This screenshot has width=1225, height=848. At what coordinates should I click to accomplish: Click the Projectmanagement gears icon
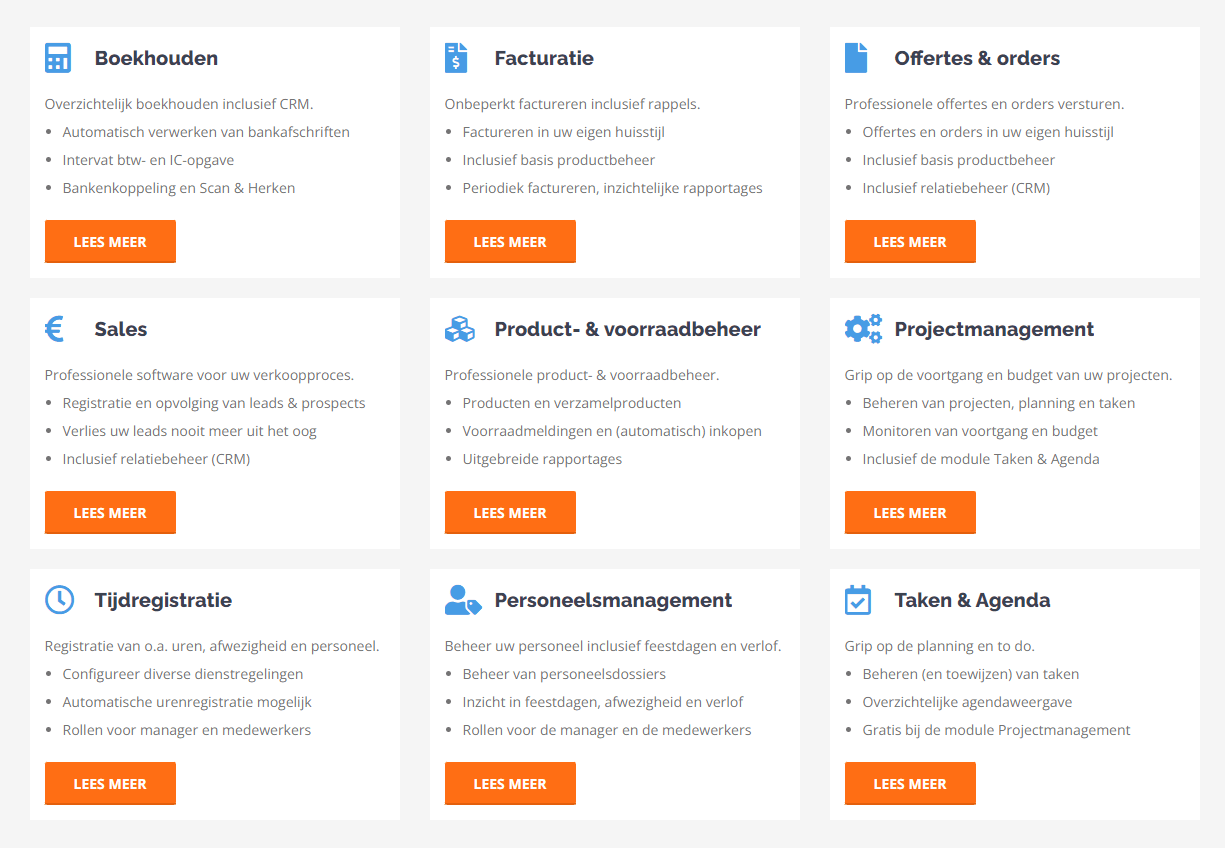click(x=863, y=328)
